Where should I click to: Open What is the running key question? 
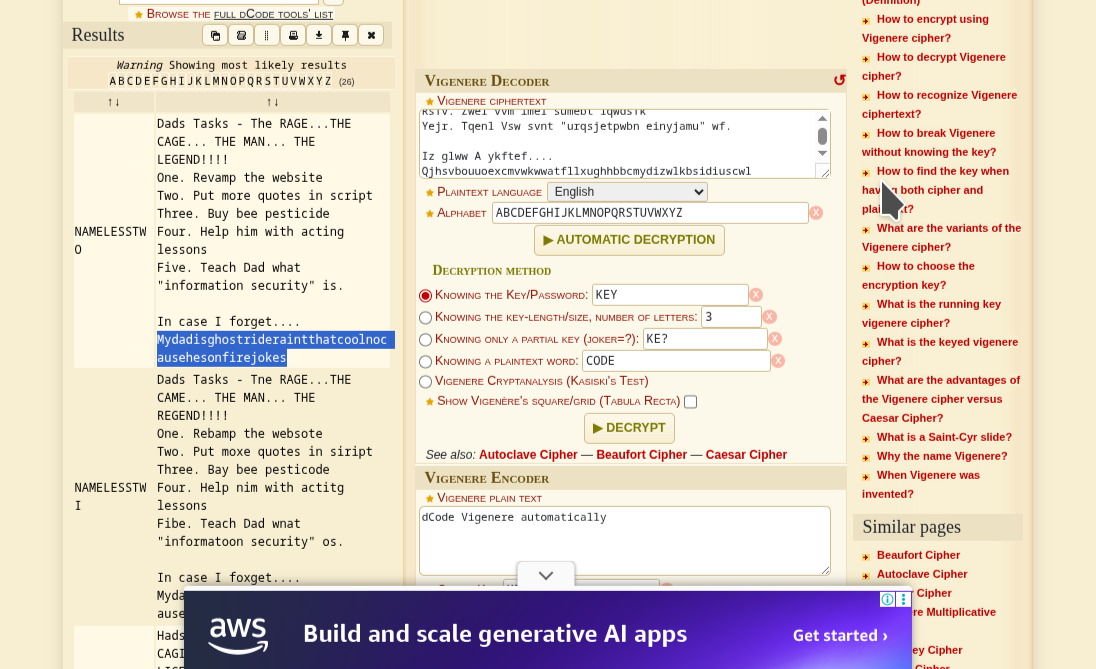tap(932, 313)
